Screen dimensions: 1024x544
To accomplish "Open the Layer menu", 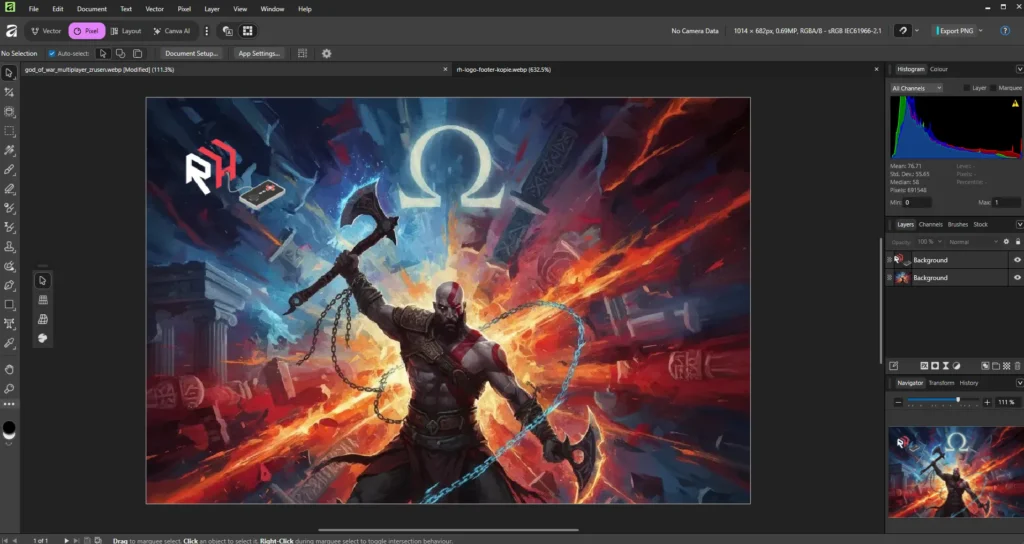I will pos(212,9).
